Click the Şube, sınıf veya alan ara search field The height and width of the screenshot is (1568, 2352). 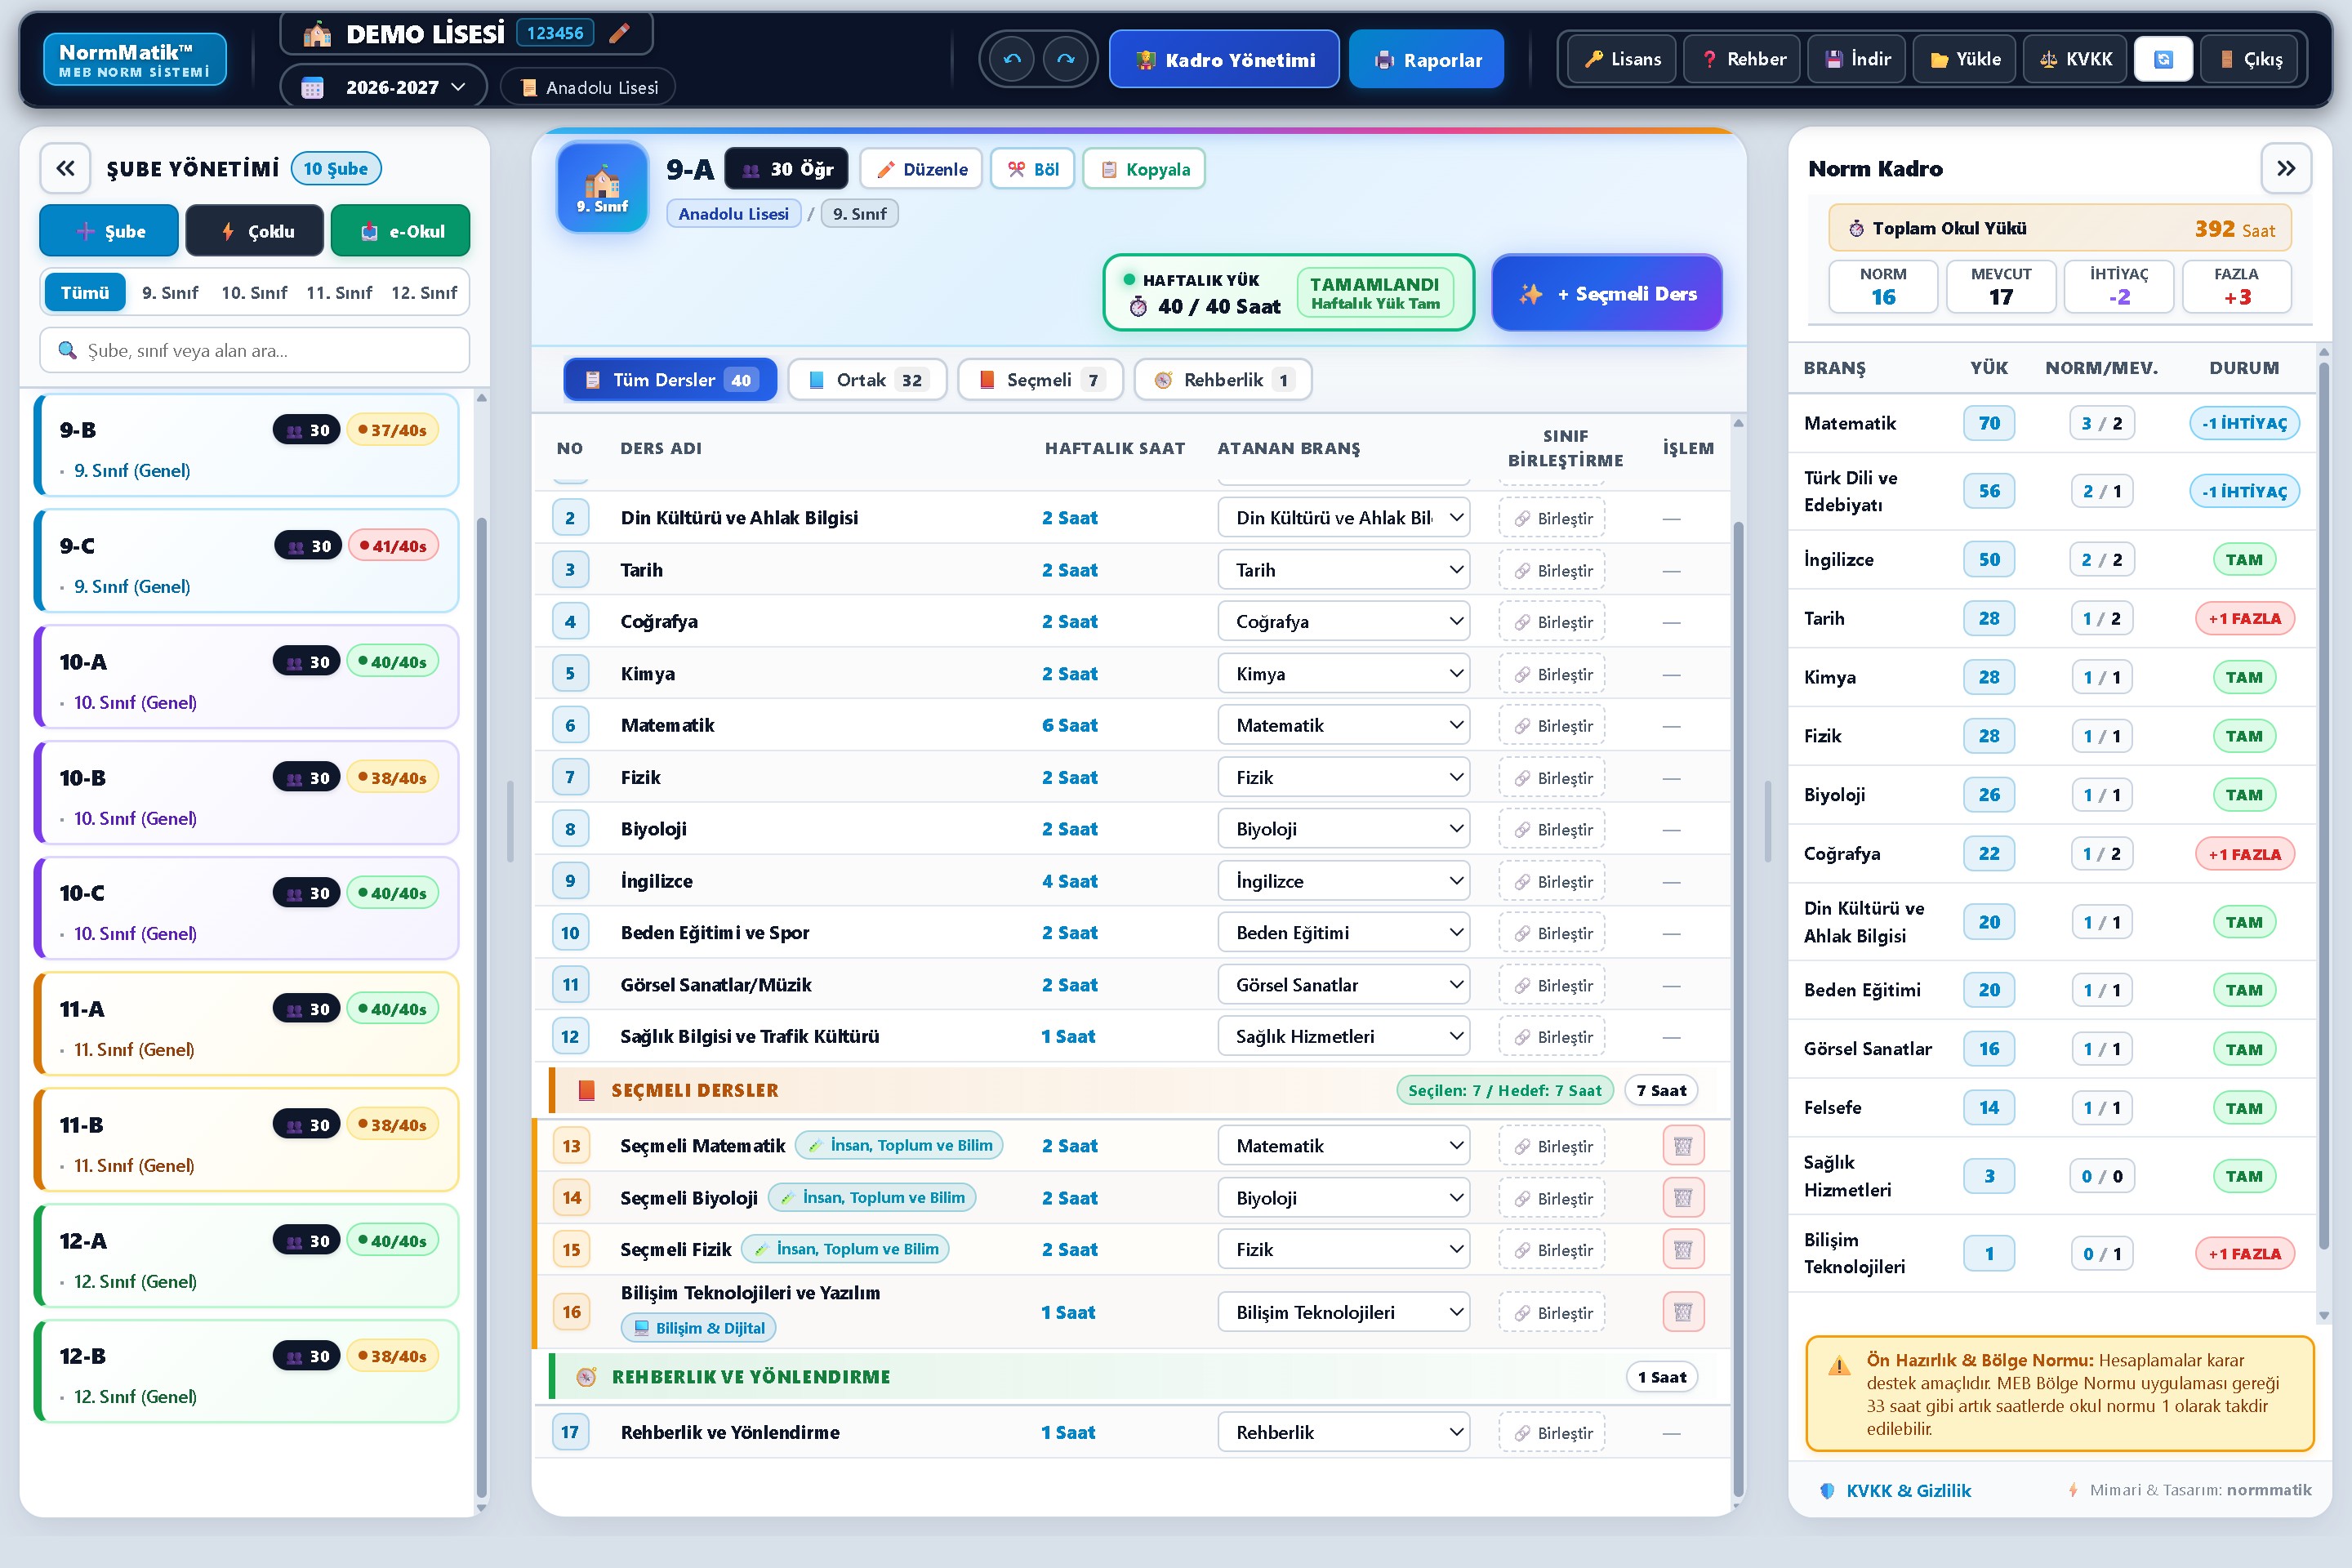pyautogui.click(x=255, y=350)
